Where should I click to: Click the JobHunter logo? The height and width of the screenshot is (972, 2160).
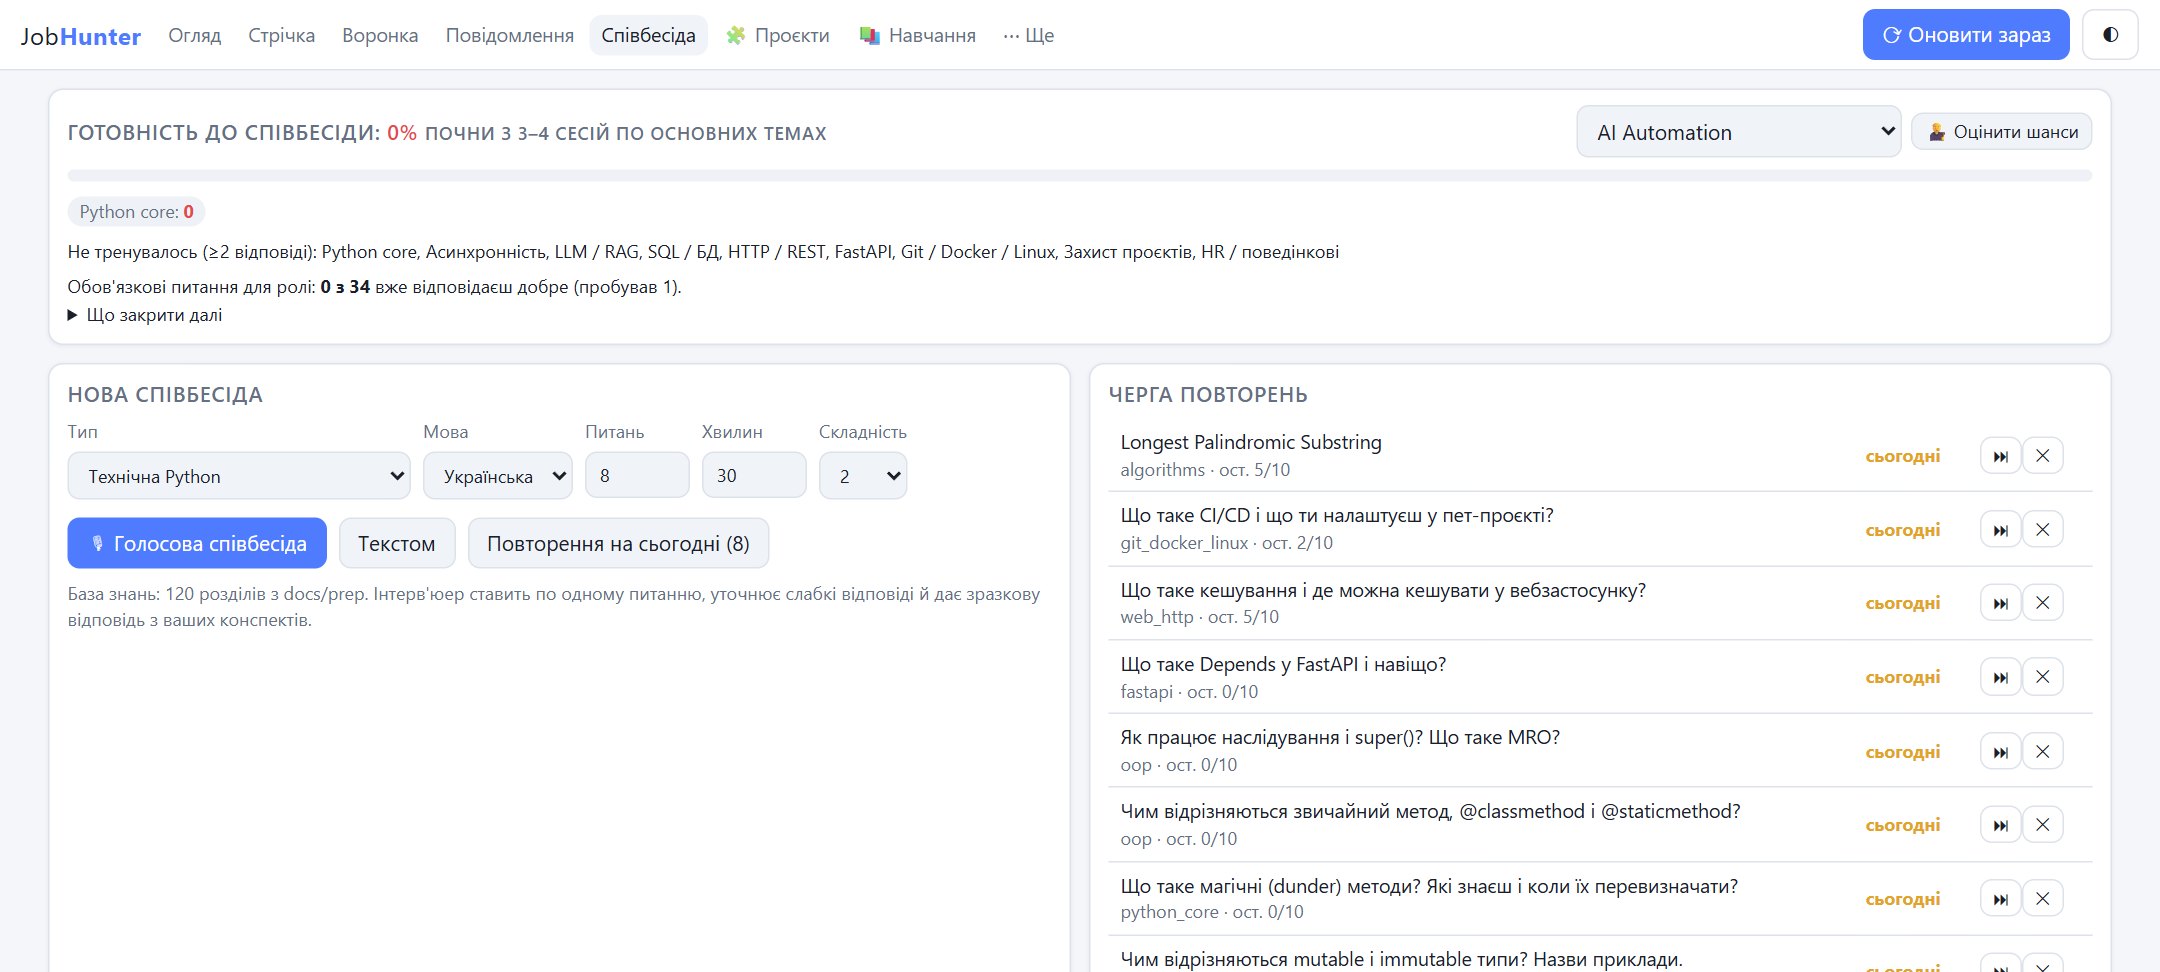point(81,36)
